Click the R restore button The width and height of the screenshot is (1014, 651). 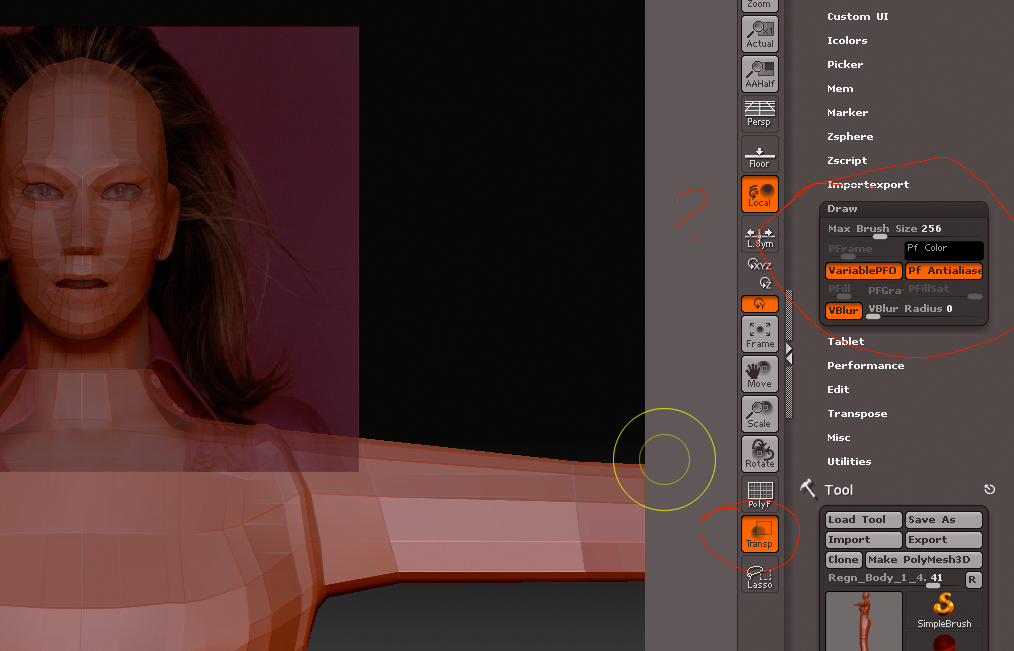coord(973,580)
